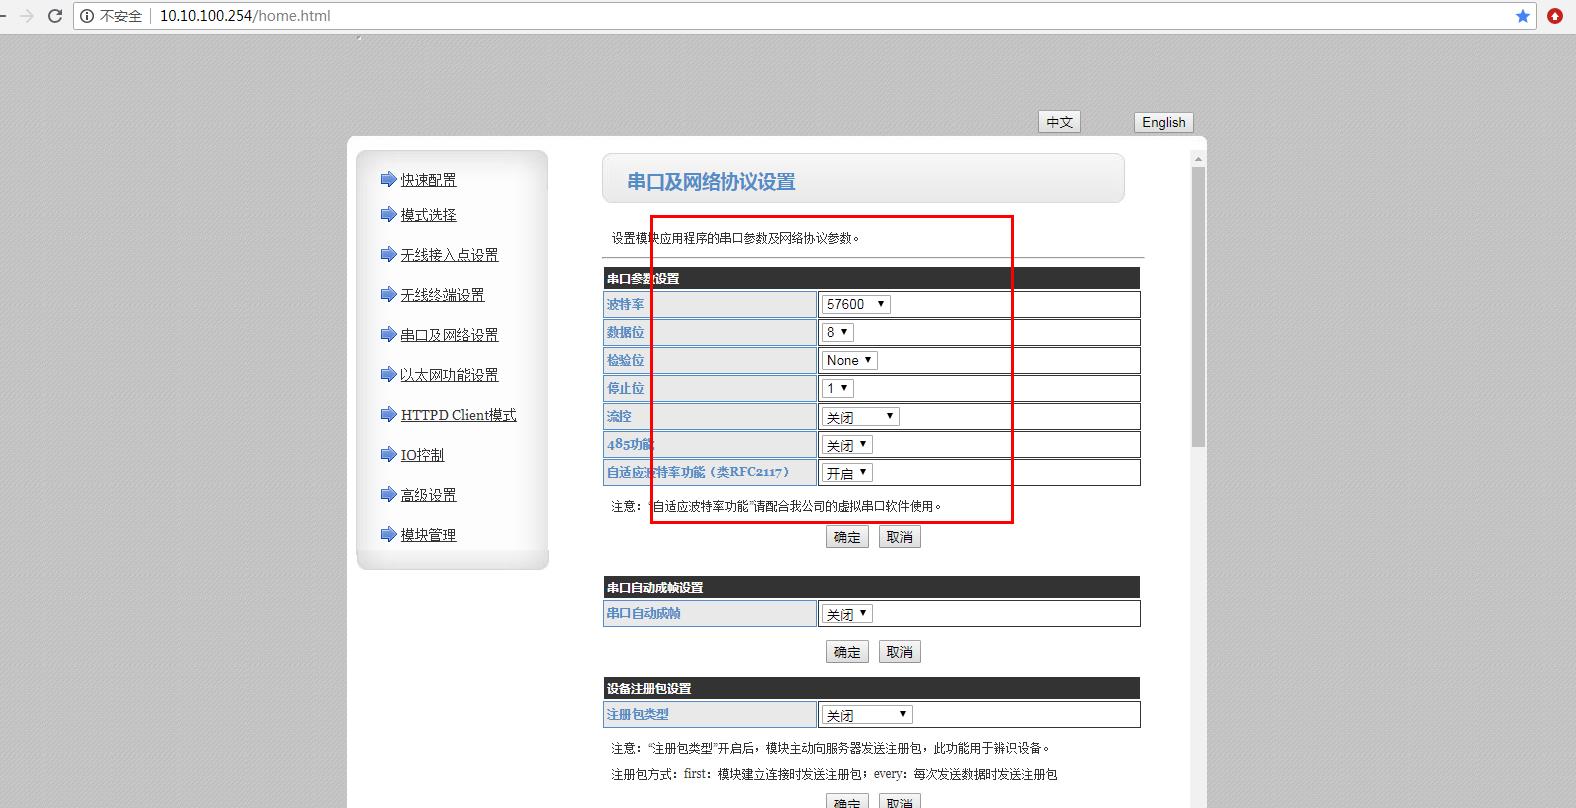Click the browser reload icon
This screenshot has width=1576, height=808.
tap(55, 16)
